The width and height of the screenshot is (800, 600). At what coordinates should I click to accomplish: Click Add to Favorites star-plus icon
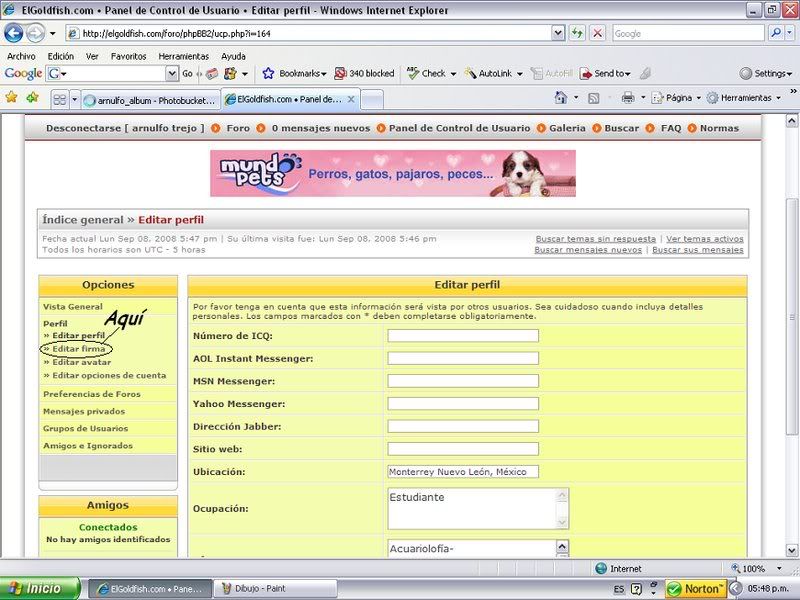(32, 97)
